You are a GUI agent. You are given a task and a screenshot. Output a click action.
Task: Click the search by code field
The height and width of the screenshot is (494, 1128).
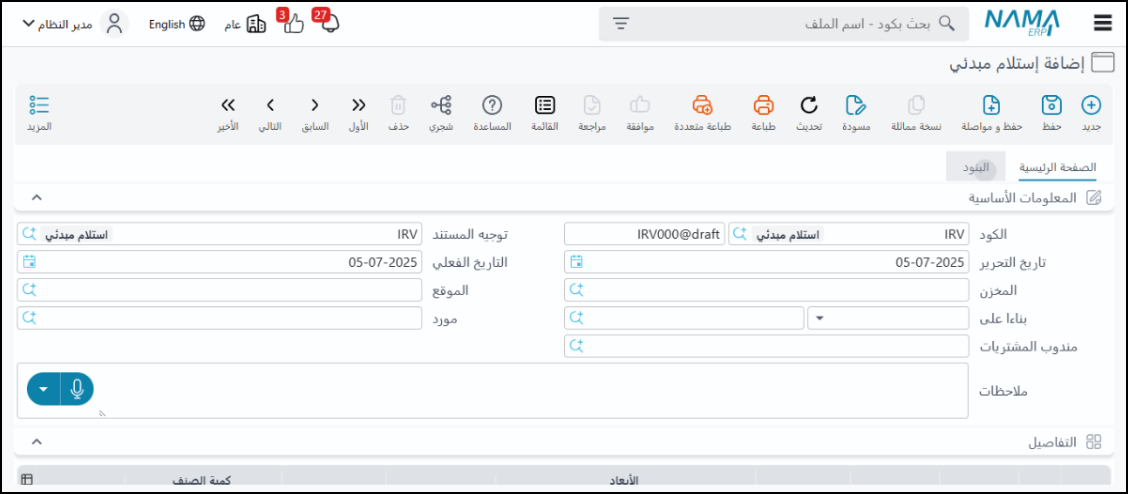click(800, 24)
